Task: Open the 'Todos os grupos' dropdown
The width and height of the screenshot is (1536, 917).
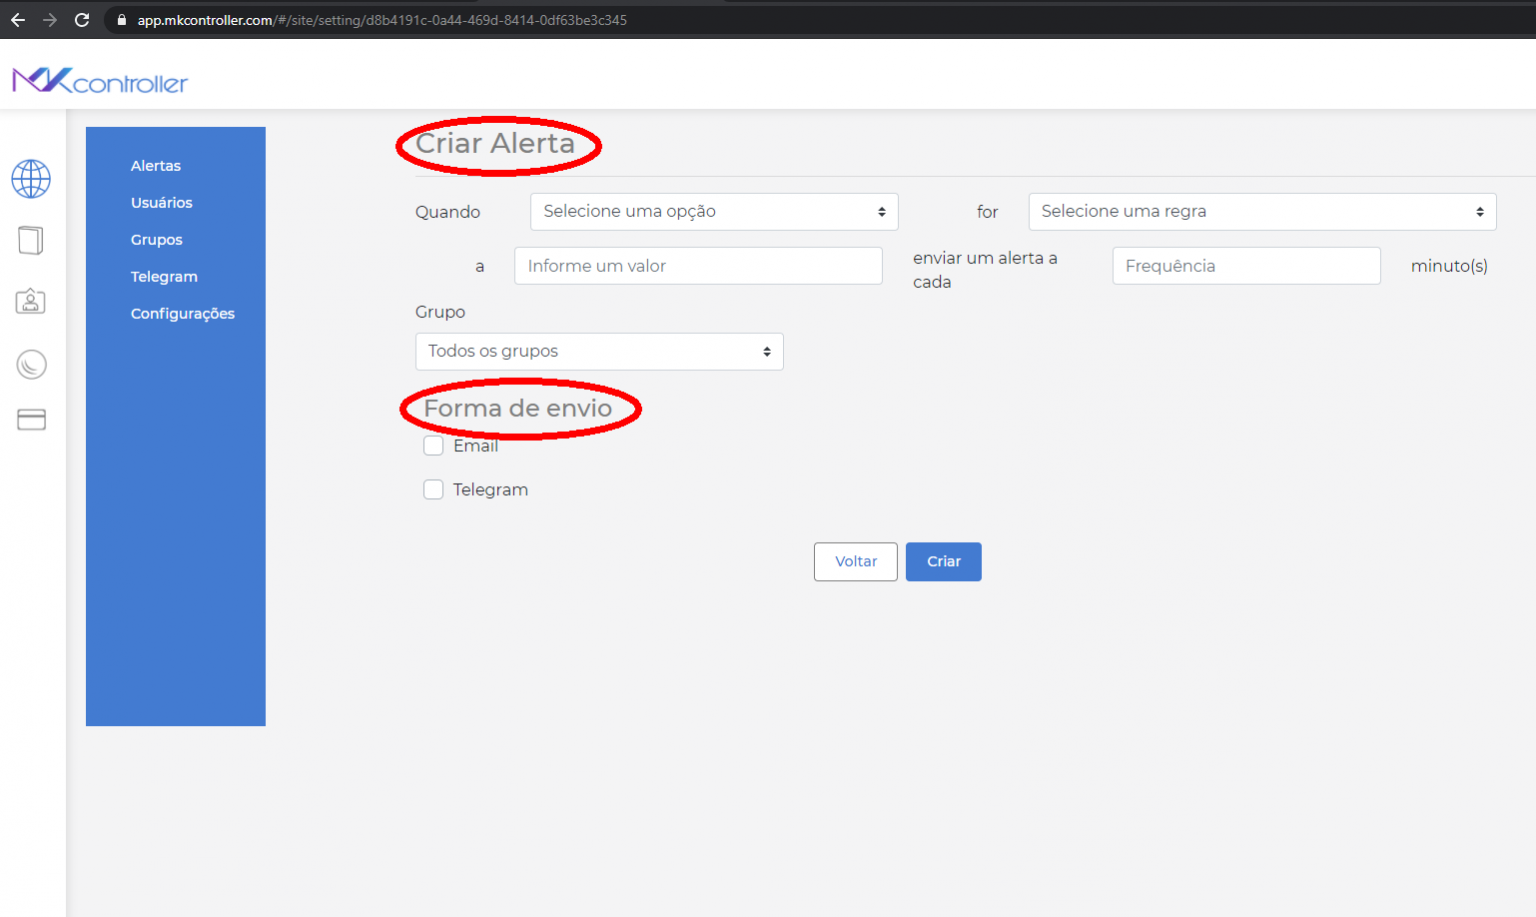Action: coord(599,351)
